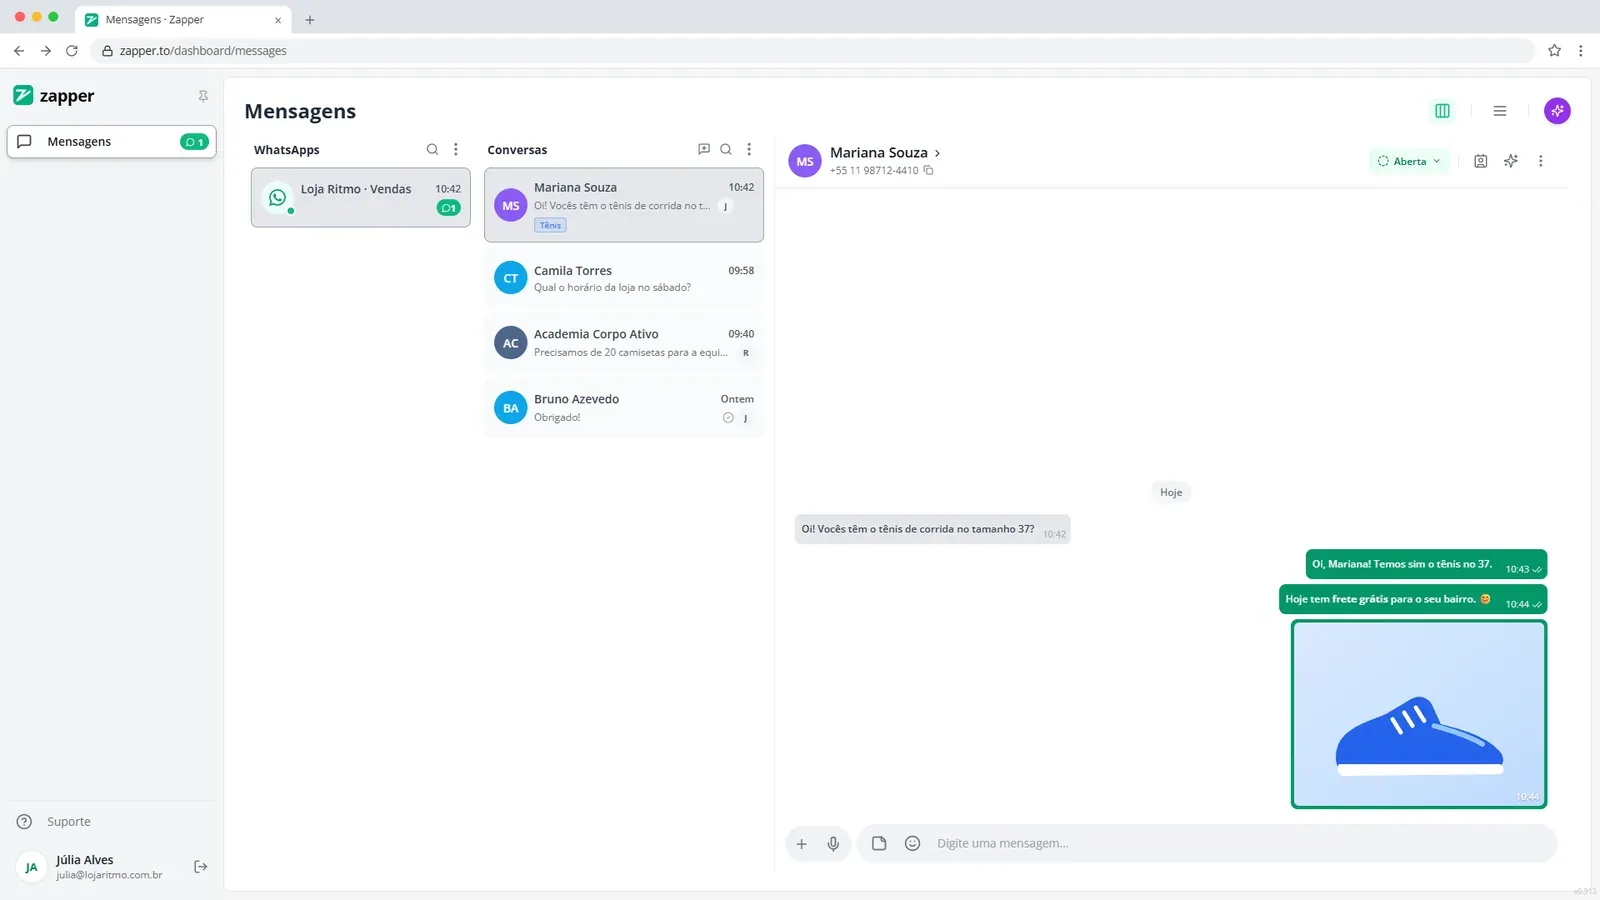Open contact card icon in chat header

coord(1481,161)
